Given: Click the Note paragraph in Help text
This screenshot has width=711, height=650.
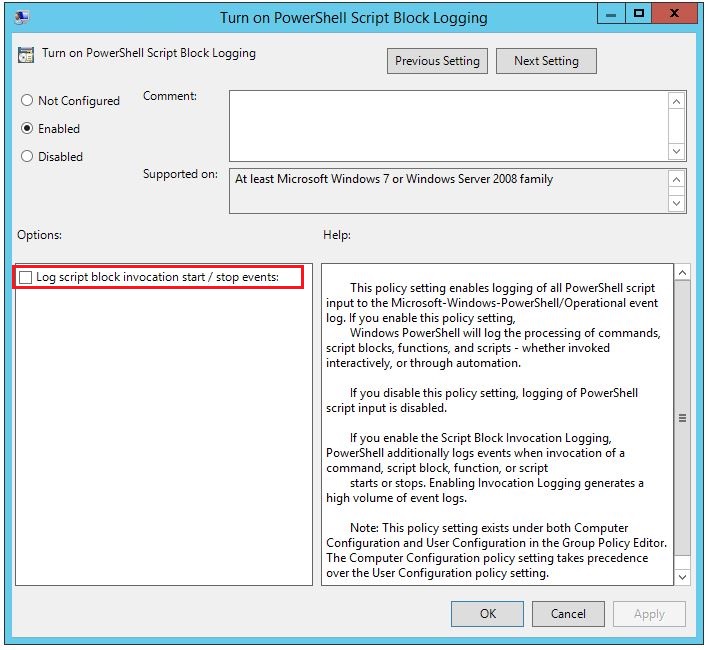Looking at the screenshot, I should point(497,550).
